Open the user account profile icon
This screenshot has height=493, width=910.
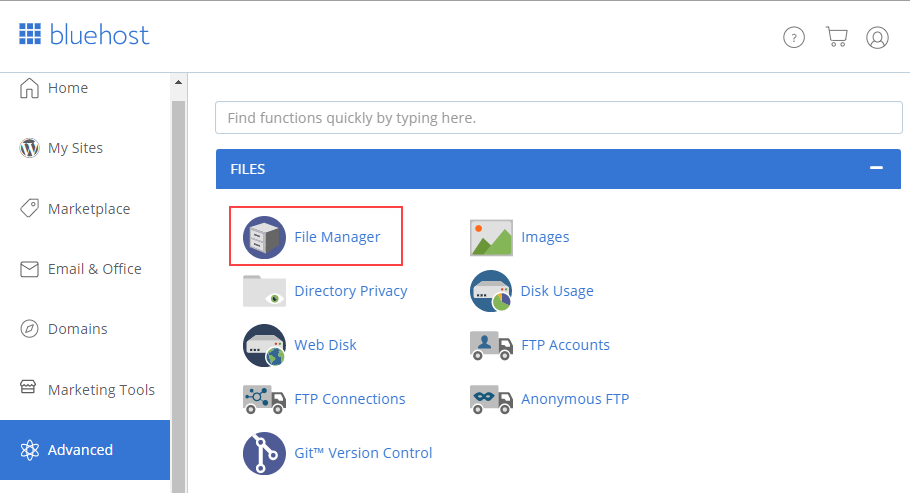877,38
